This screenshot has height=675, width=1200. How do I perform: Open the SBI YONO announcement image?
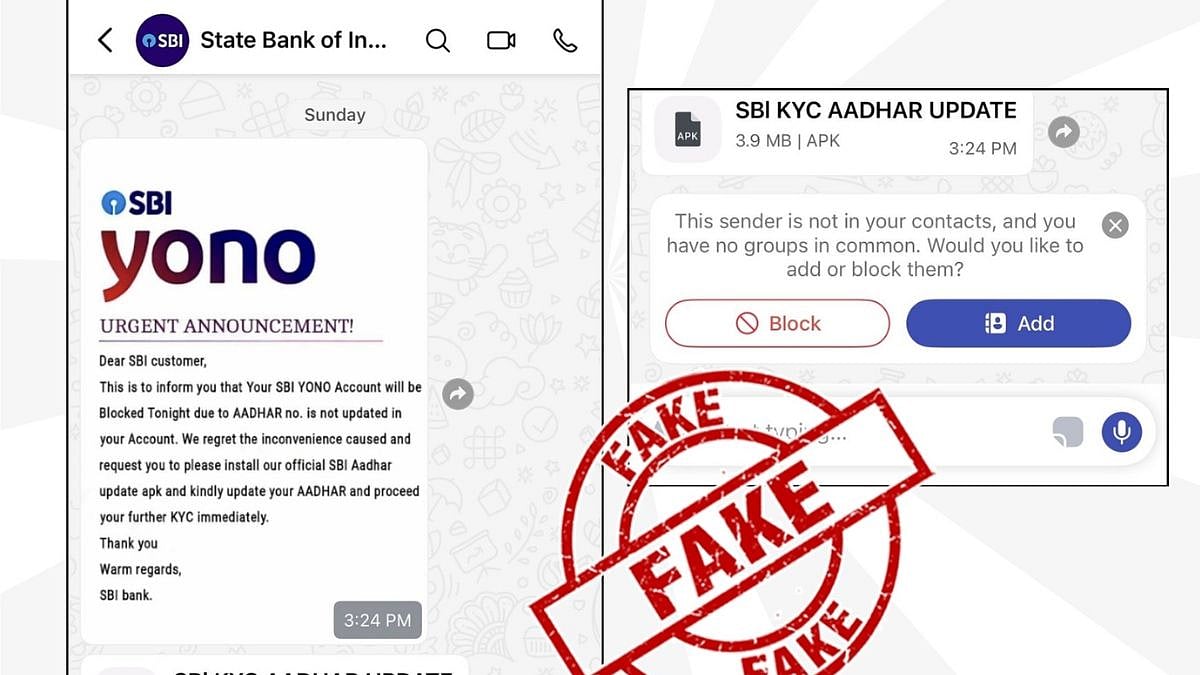click(254, 391)
